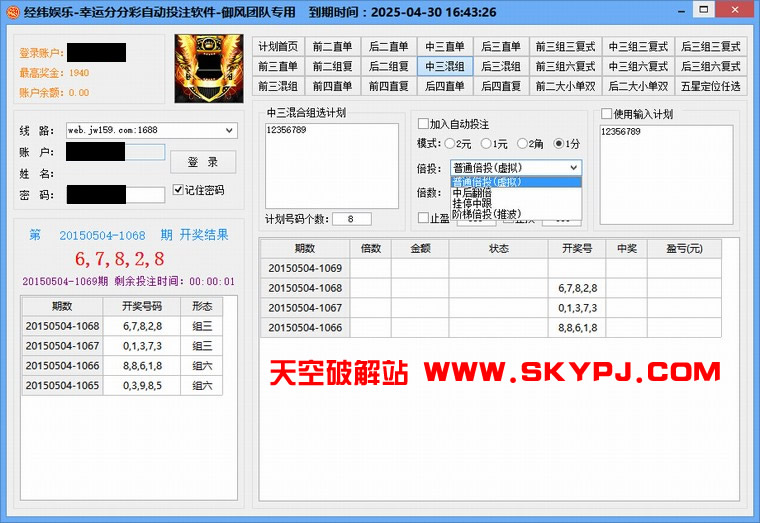This screenshot has height=523, width=760.
Task: Switch to the 计划首页 tab
Action: pos(278,46)
